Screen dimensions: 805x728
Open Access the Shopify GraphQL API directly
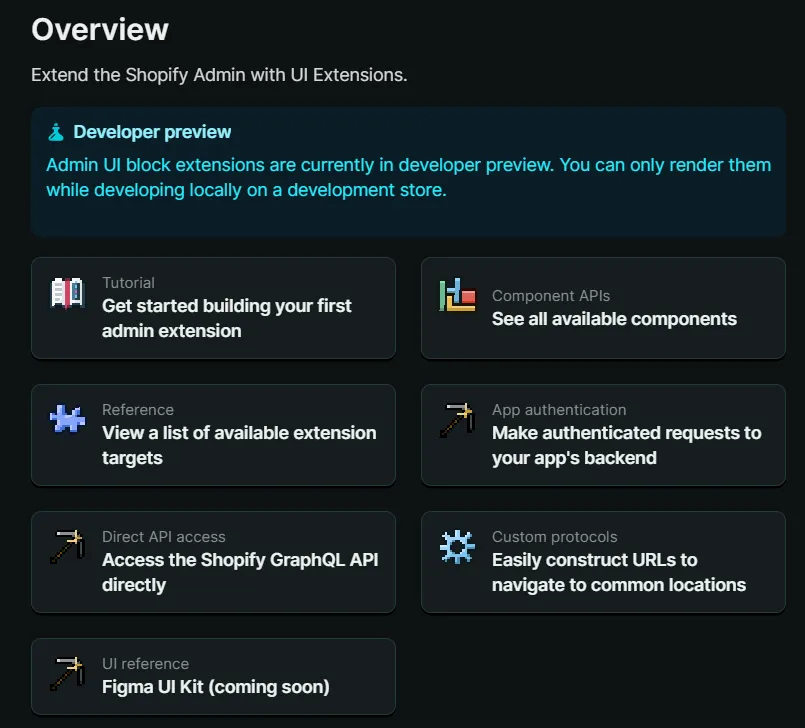(x=240, y=572)
